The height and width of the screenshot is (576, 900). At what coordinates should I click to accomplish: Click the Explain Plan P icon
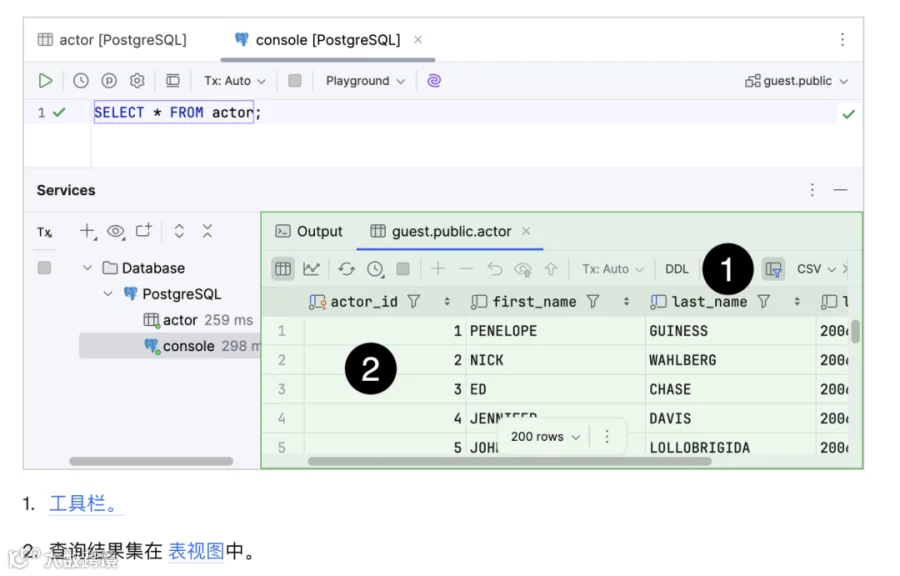[x=109, y=81]
